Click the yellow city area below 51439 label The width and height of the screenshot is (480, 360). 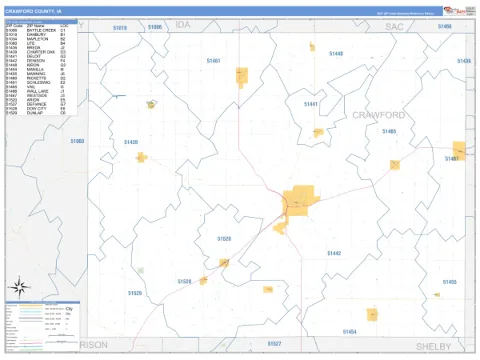142,157
